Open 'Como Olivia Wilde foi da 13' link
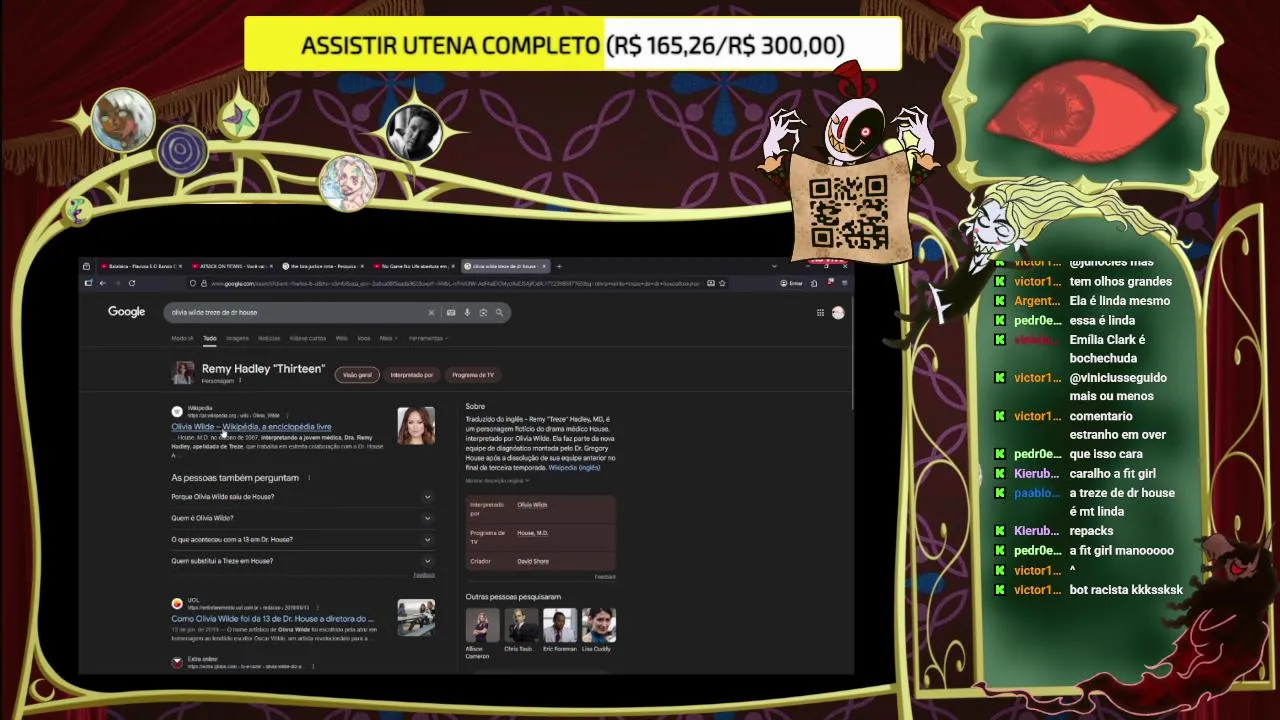Viewport: 1280px width, 720px height. [x=272, y=619]
